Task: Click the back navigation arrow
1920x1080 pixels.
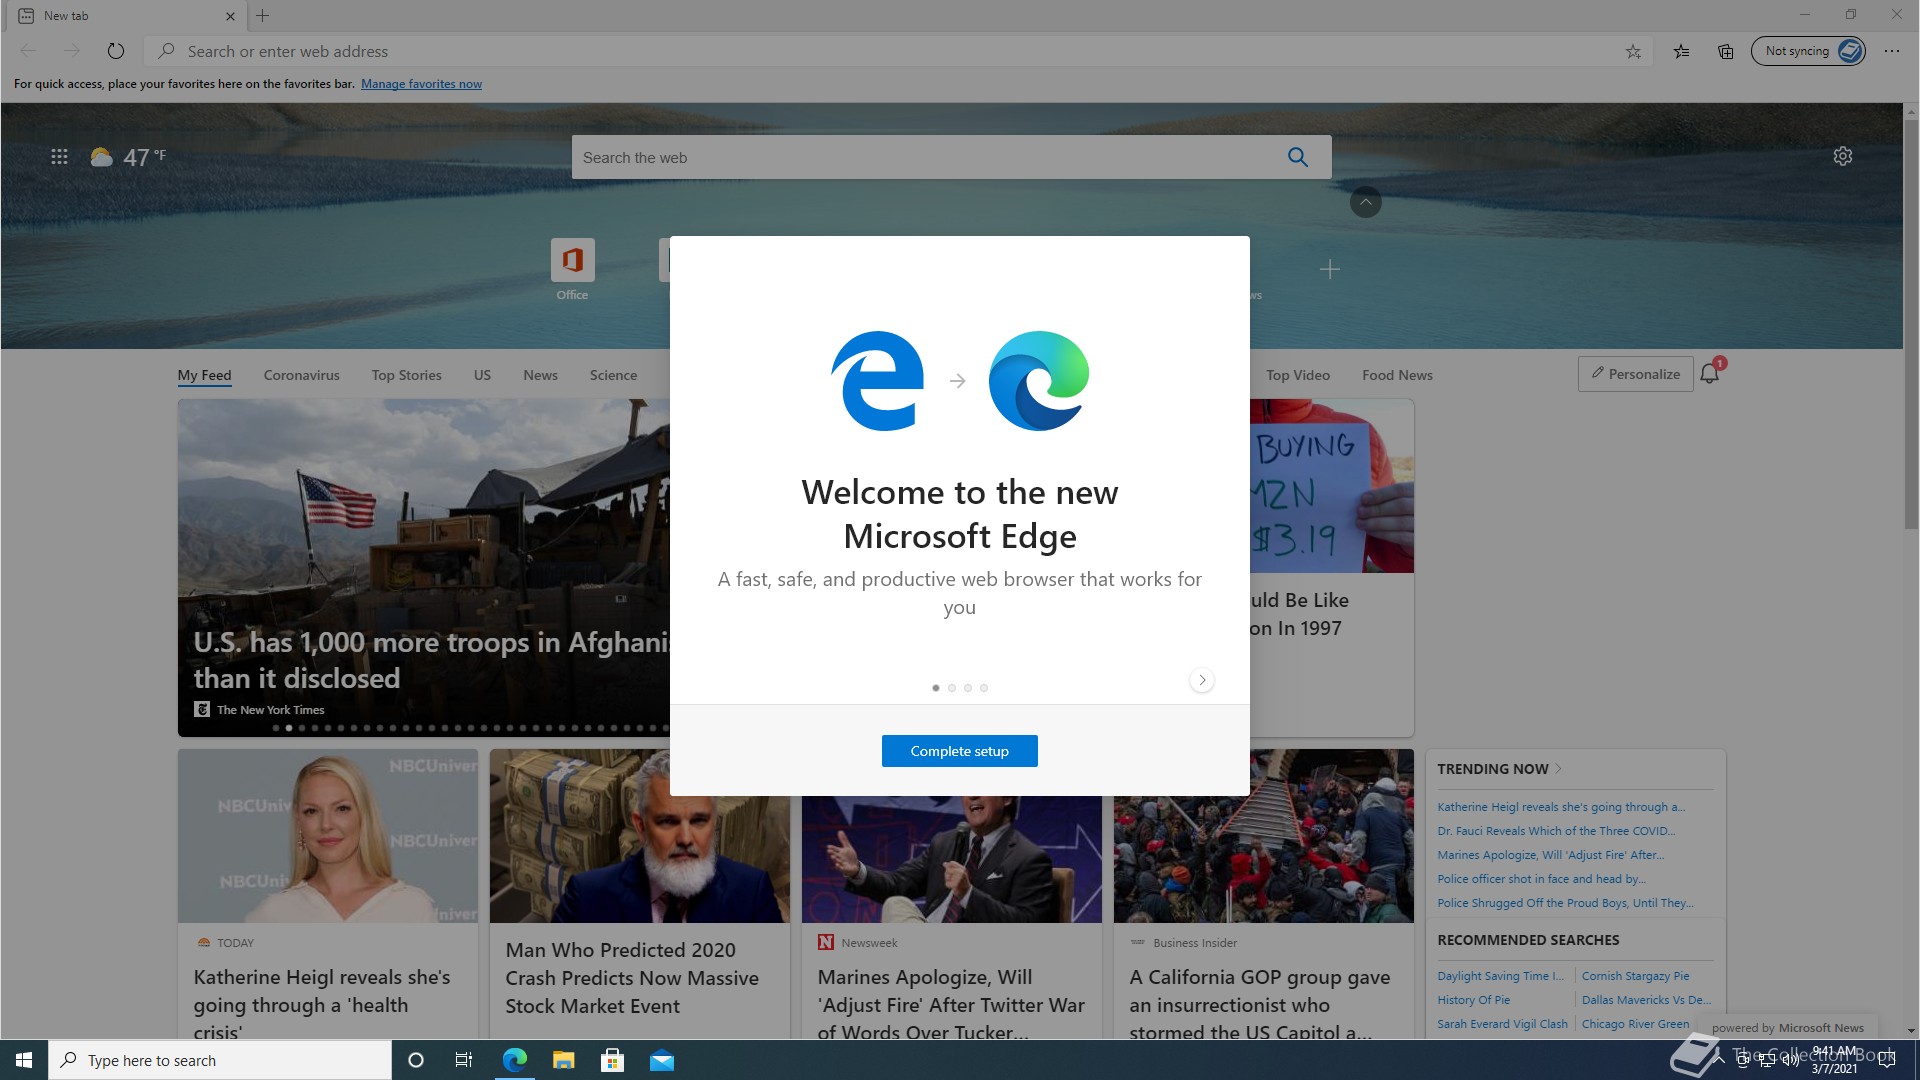Action: coord(28,51)
